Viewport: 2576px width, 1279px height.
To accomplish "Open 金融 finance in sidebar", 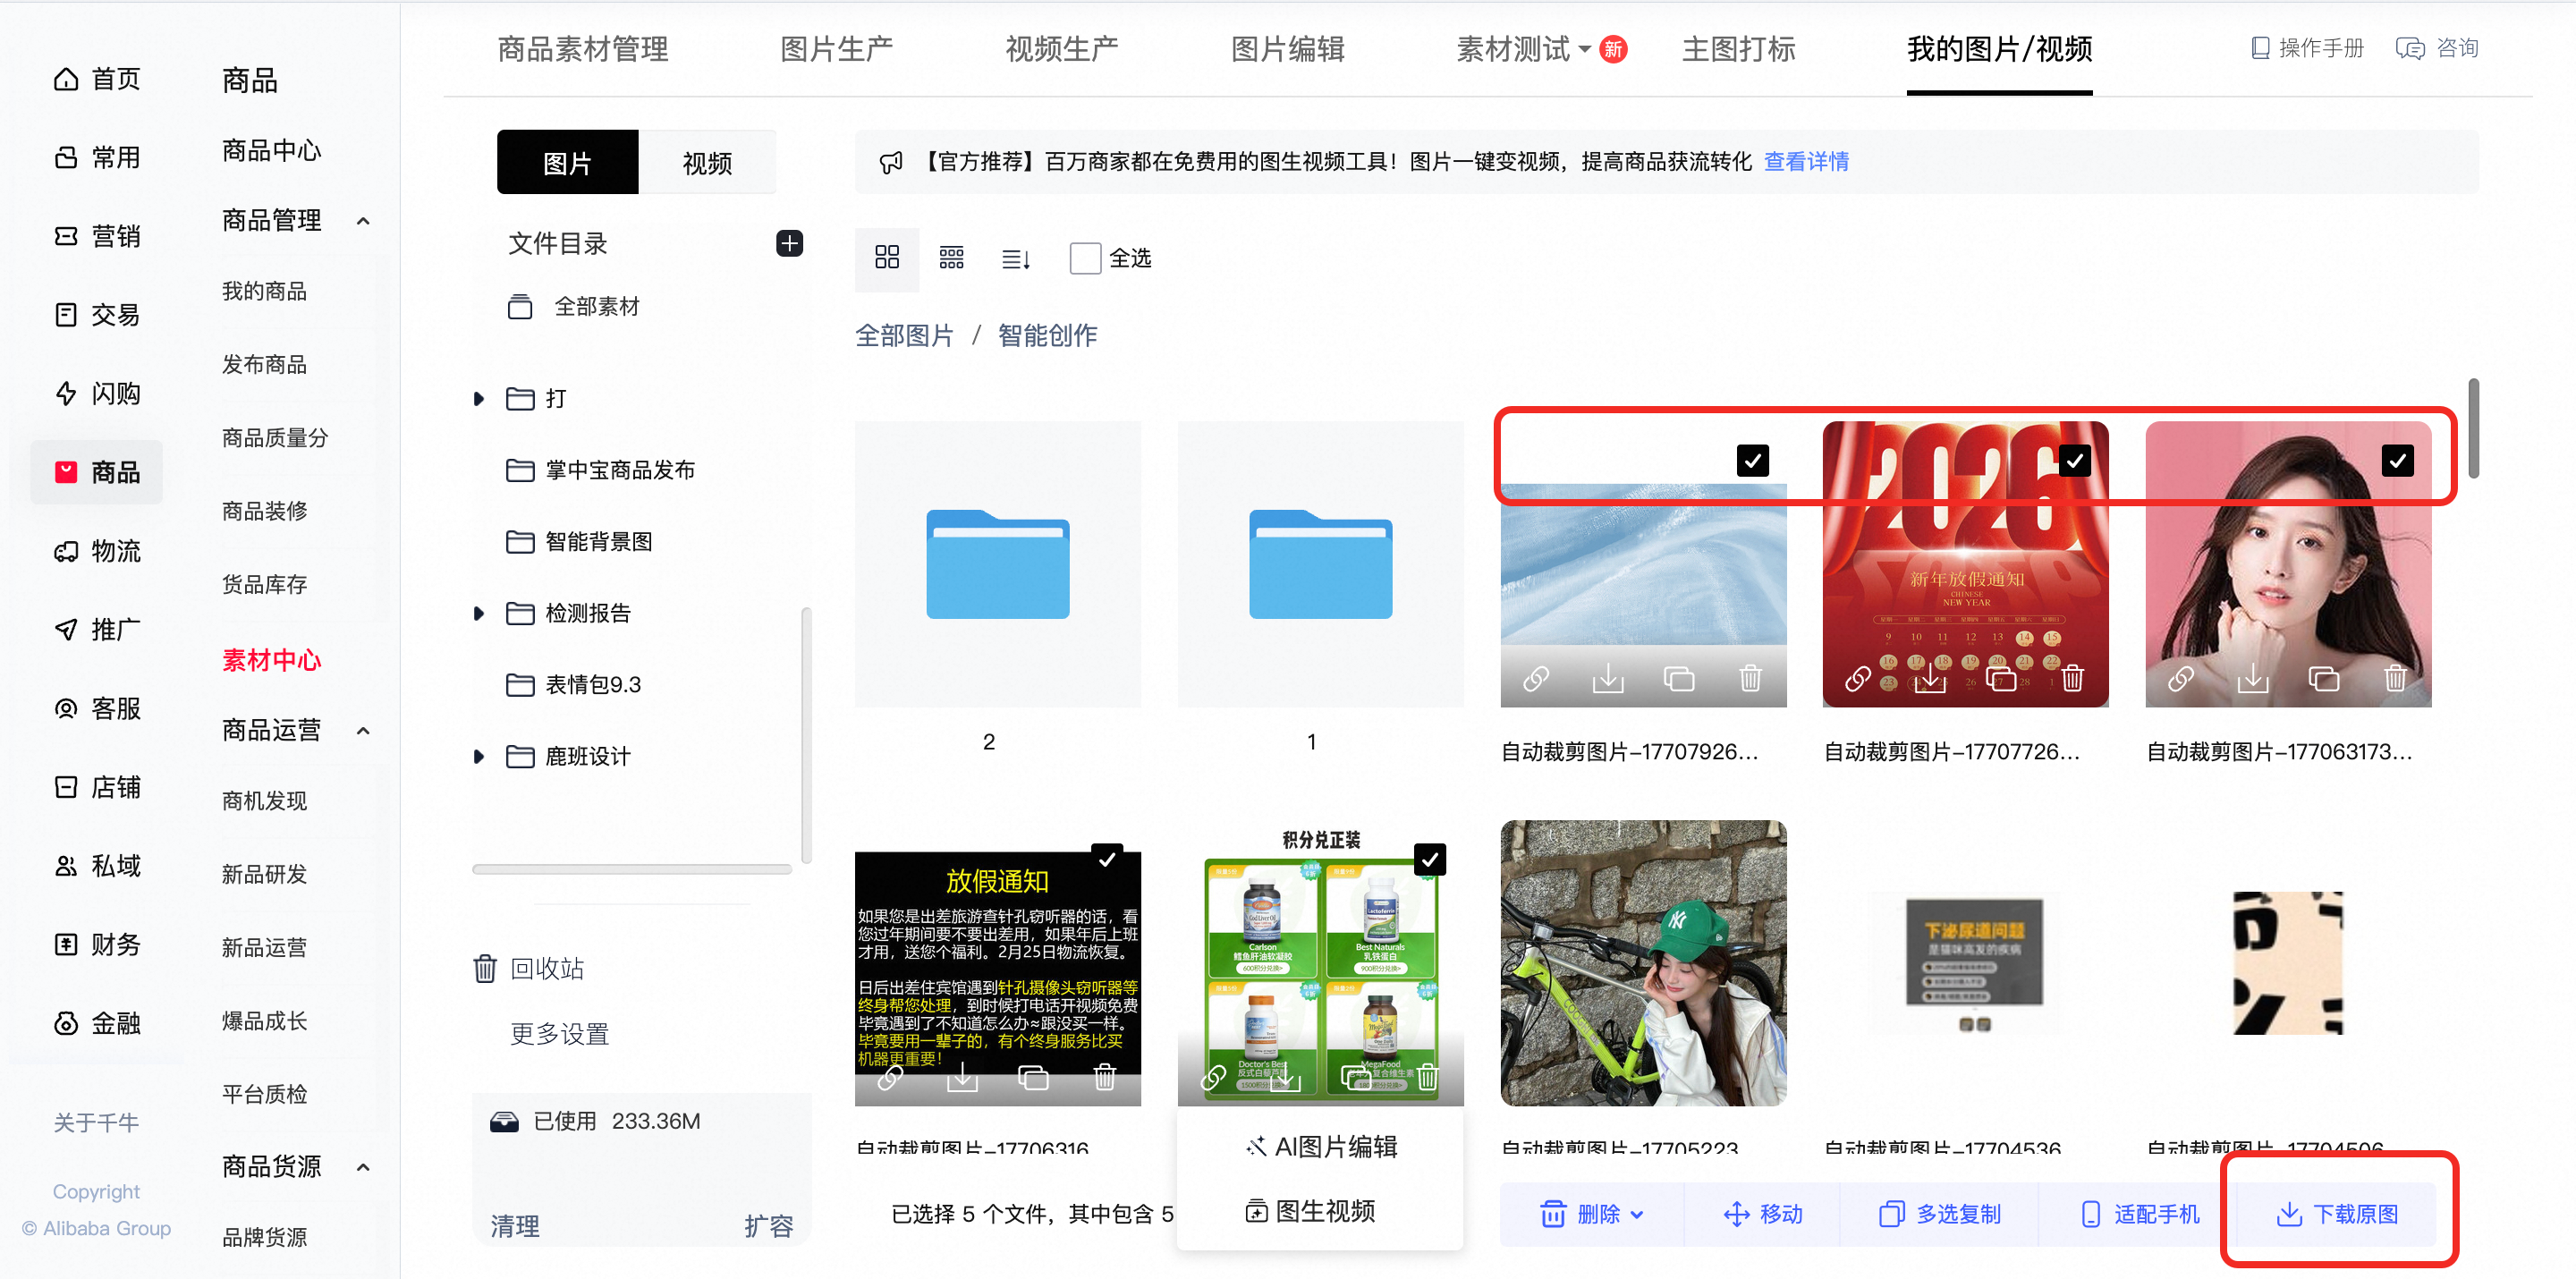I will [97, 1023].
